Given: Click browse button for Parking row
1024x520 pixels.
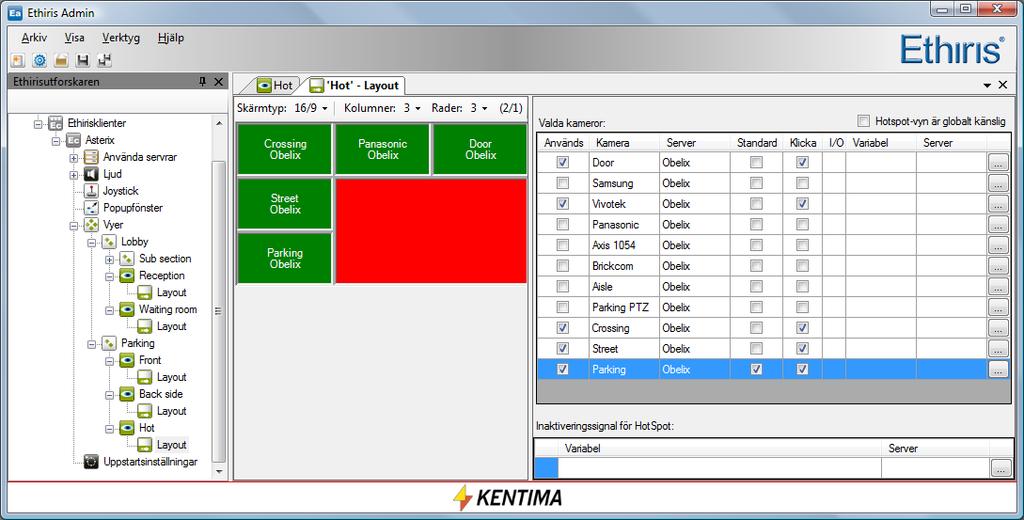Looking at the screenshot, I should tap(997, 369).
